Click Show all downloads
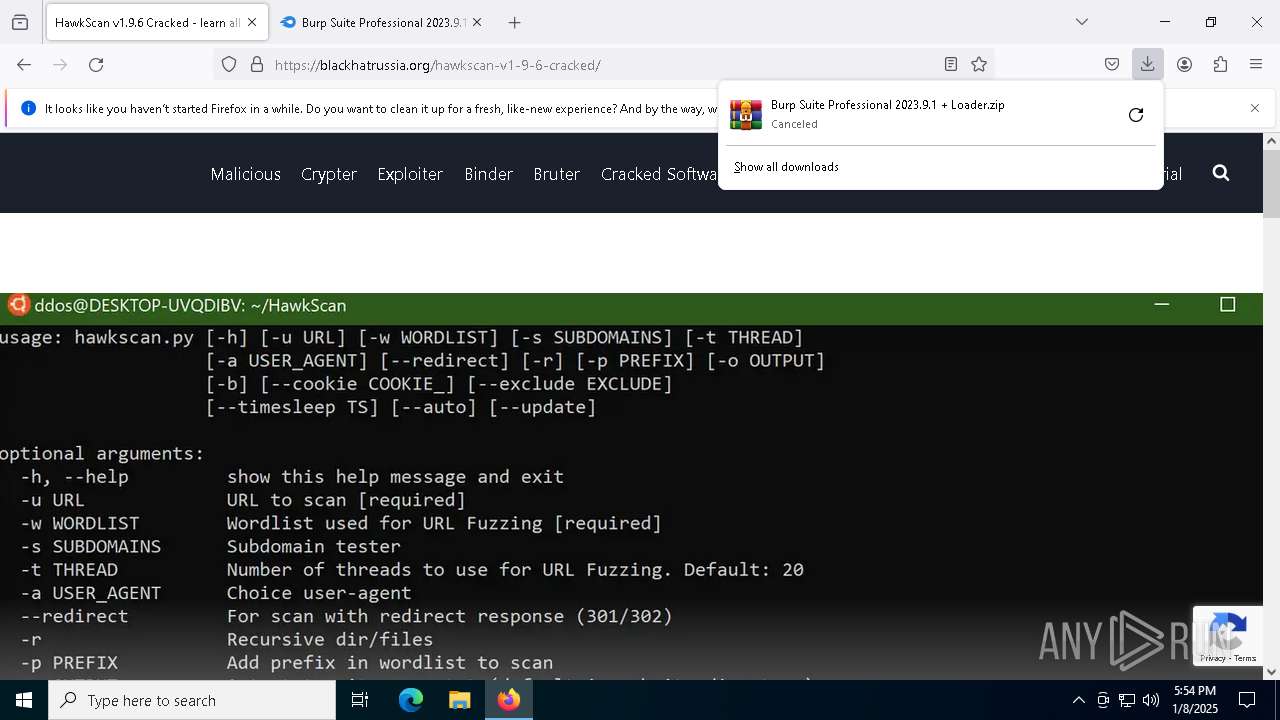This screenshot has height=720, width=1280. (786, 167)
